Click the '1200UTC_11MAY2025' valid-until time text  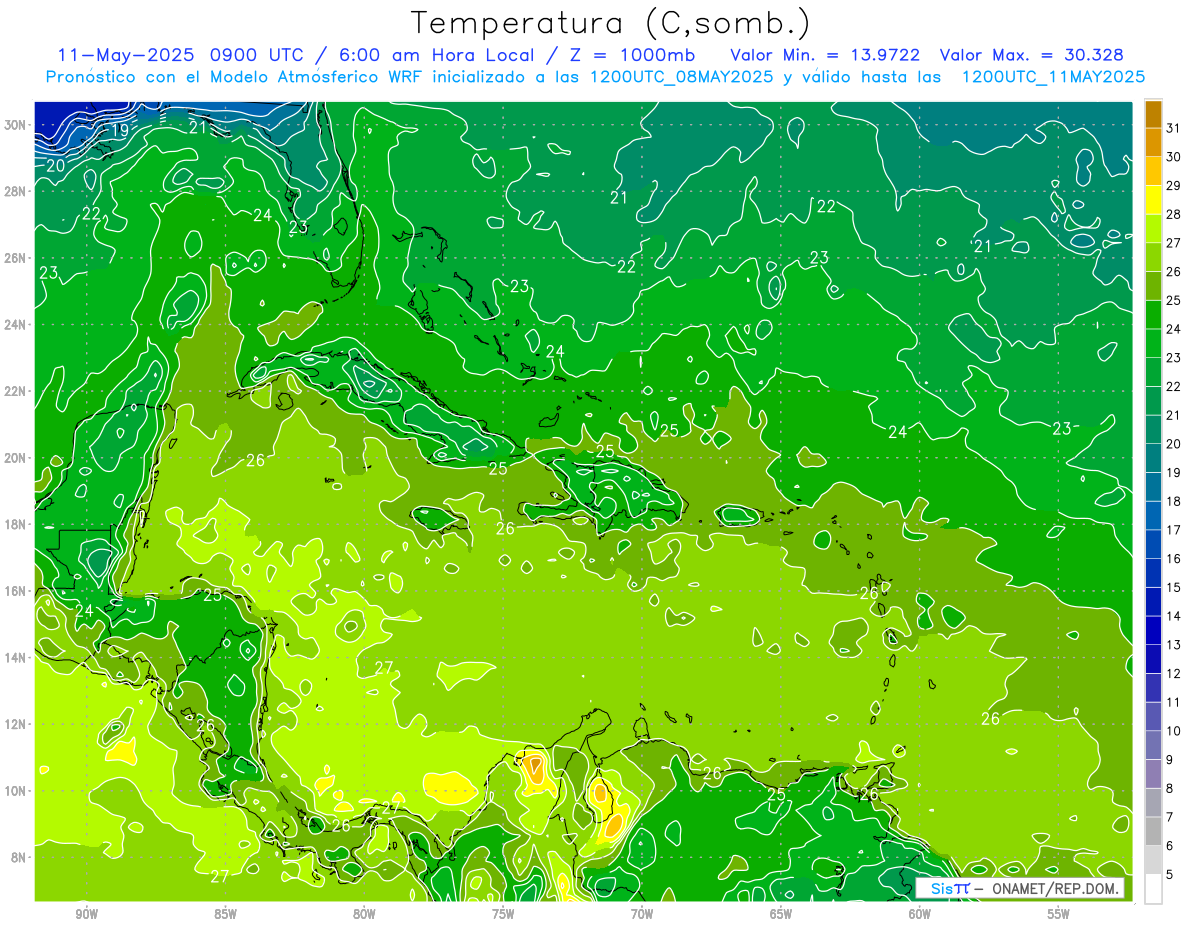(1052, 77)
